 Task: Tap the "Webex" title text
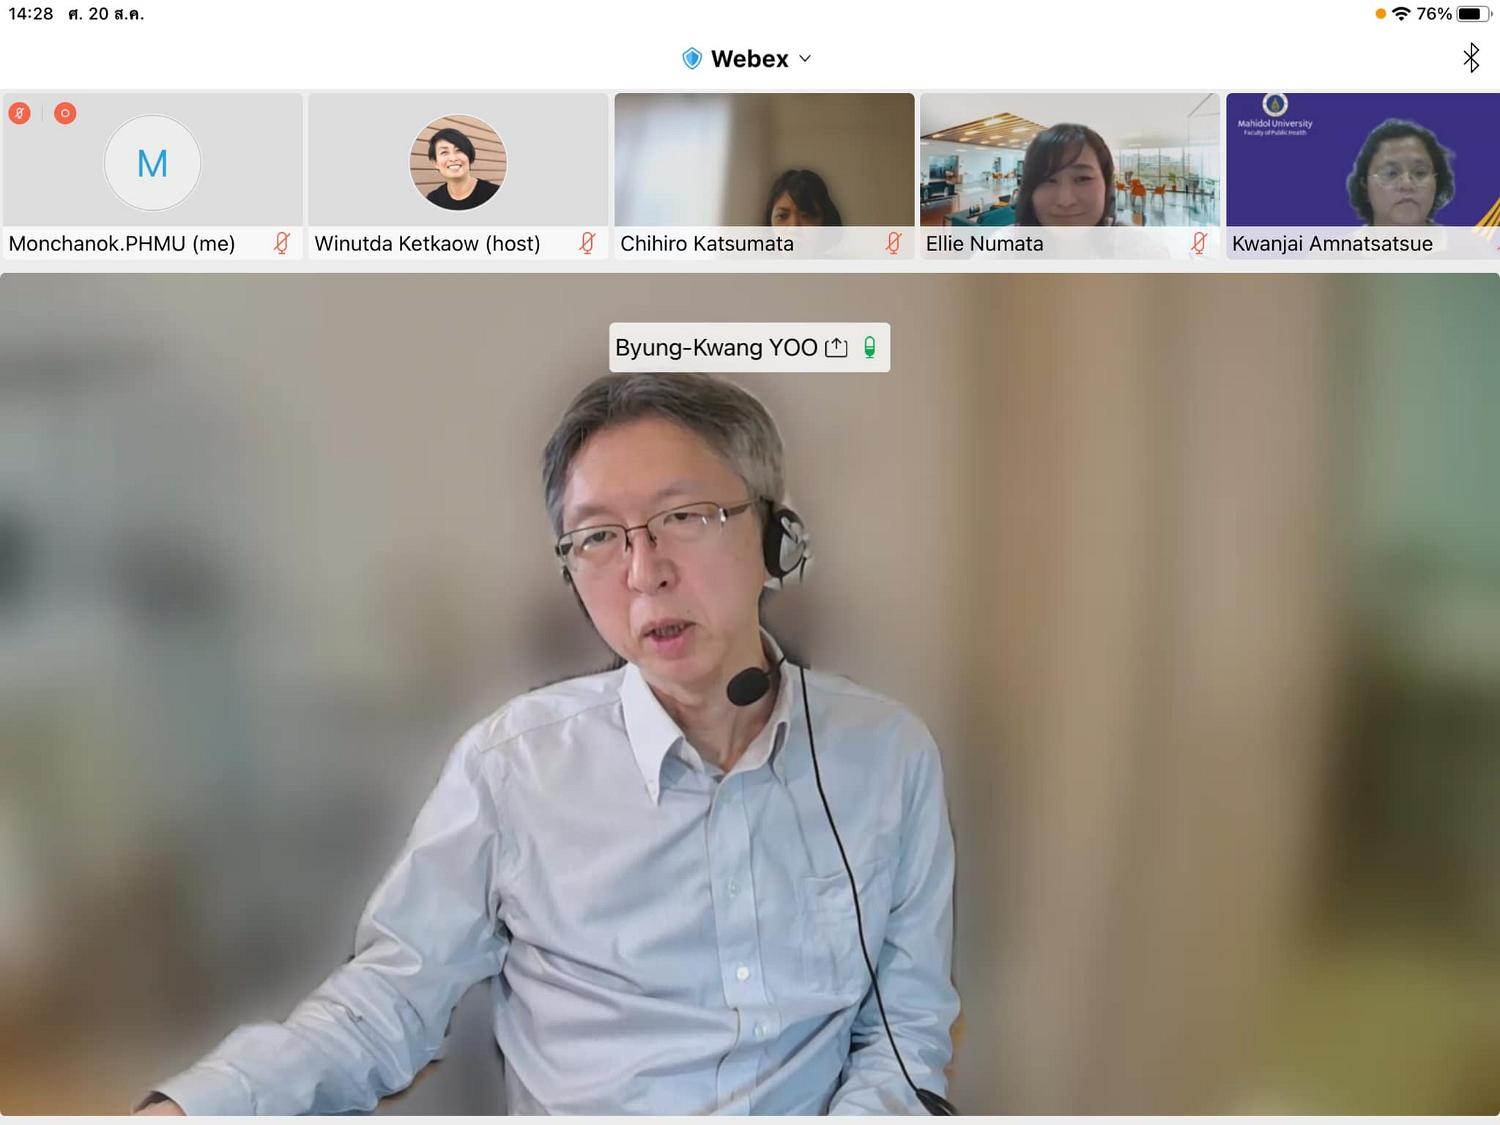[750, 59]
